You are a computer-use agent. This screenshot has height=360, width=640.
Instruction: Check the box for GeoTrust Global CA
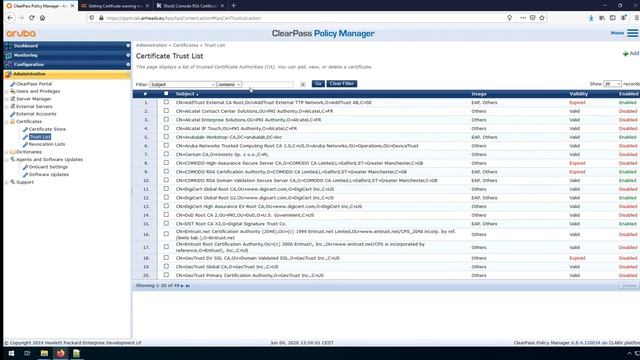point(166,266)
